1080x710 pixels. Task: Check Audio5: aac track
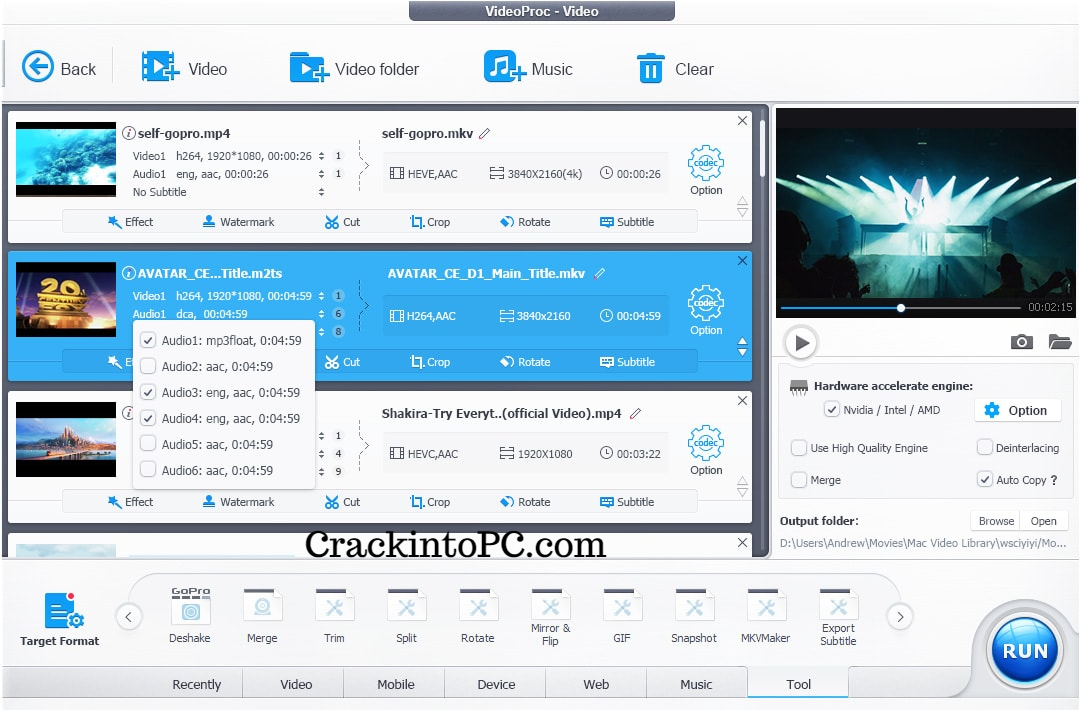click(147, 444)
